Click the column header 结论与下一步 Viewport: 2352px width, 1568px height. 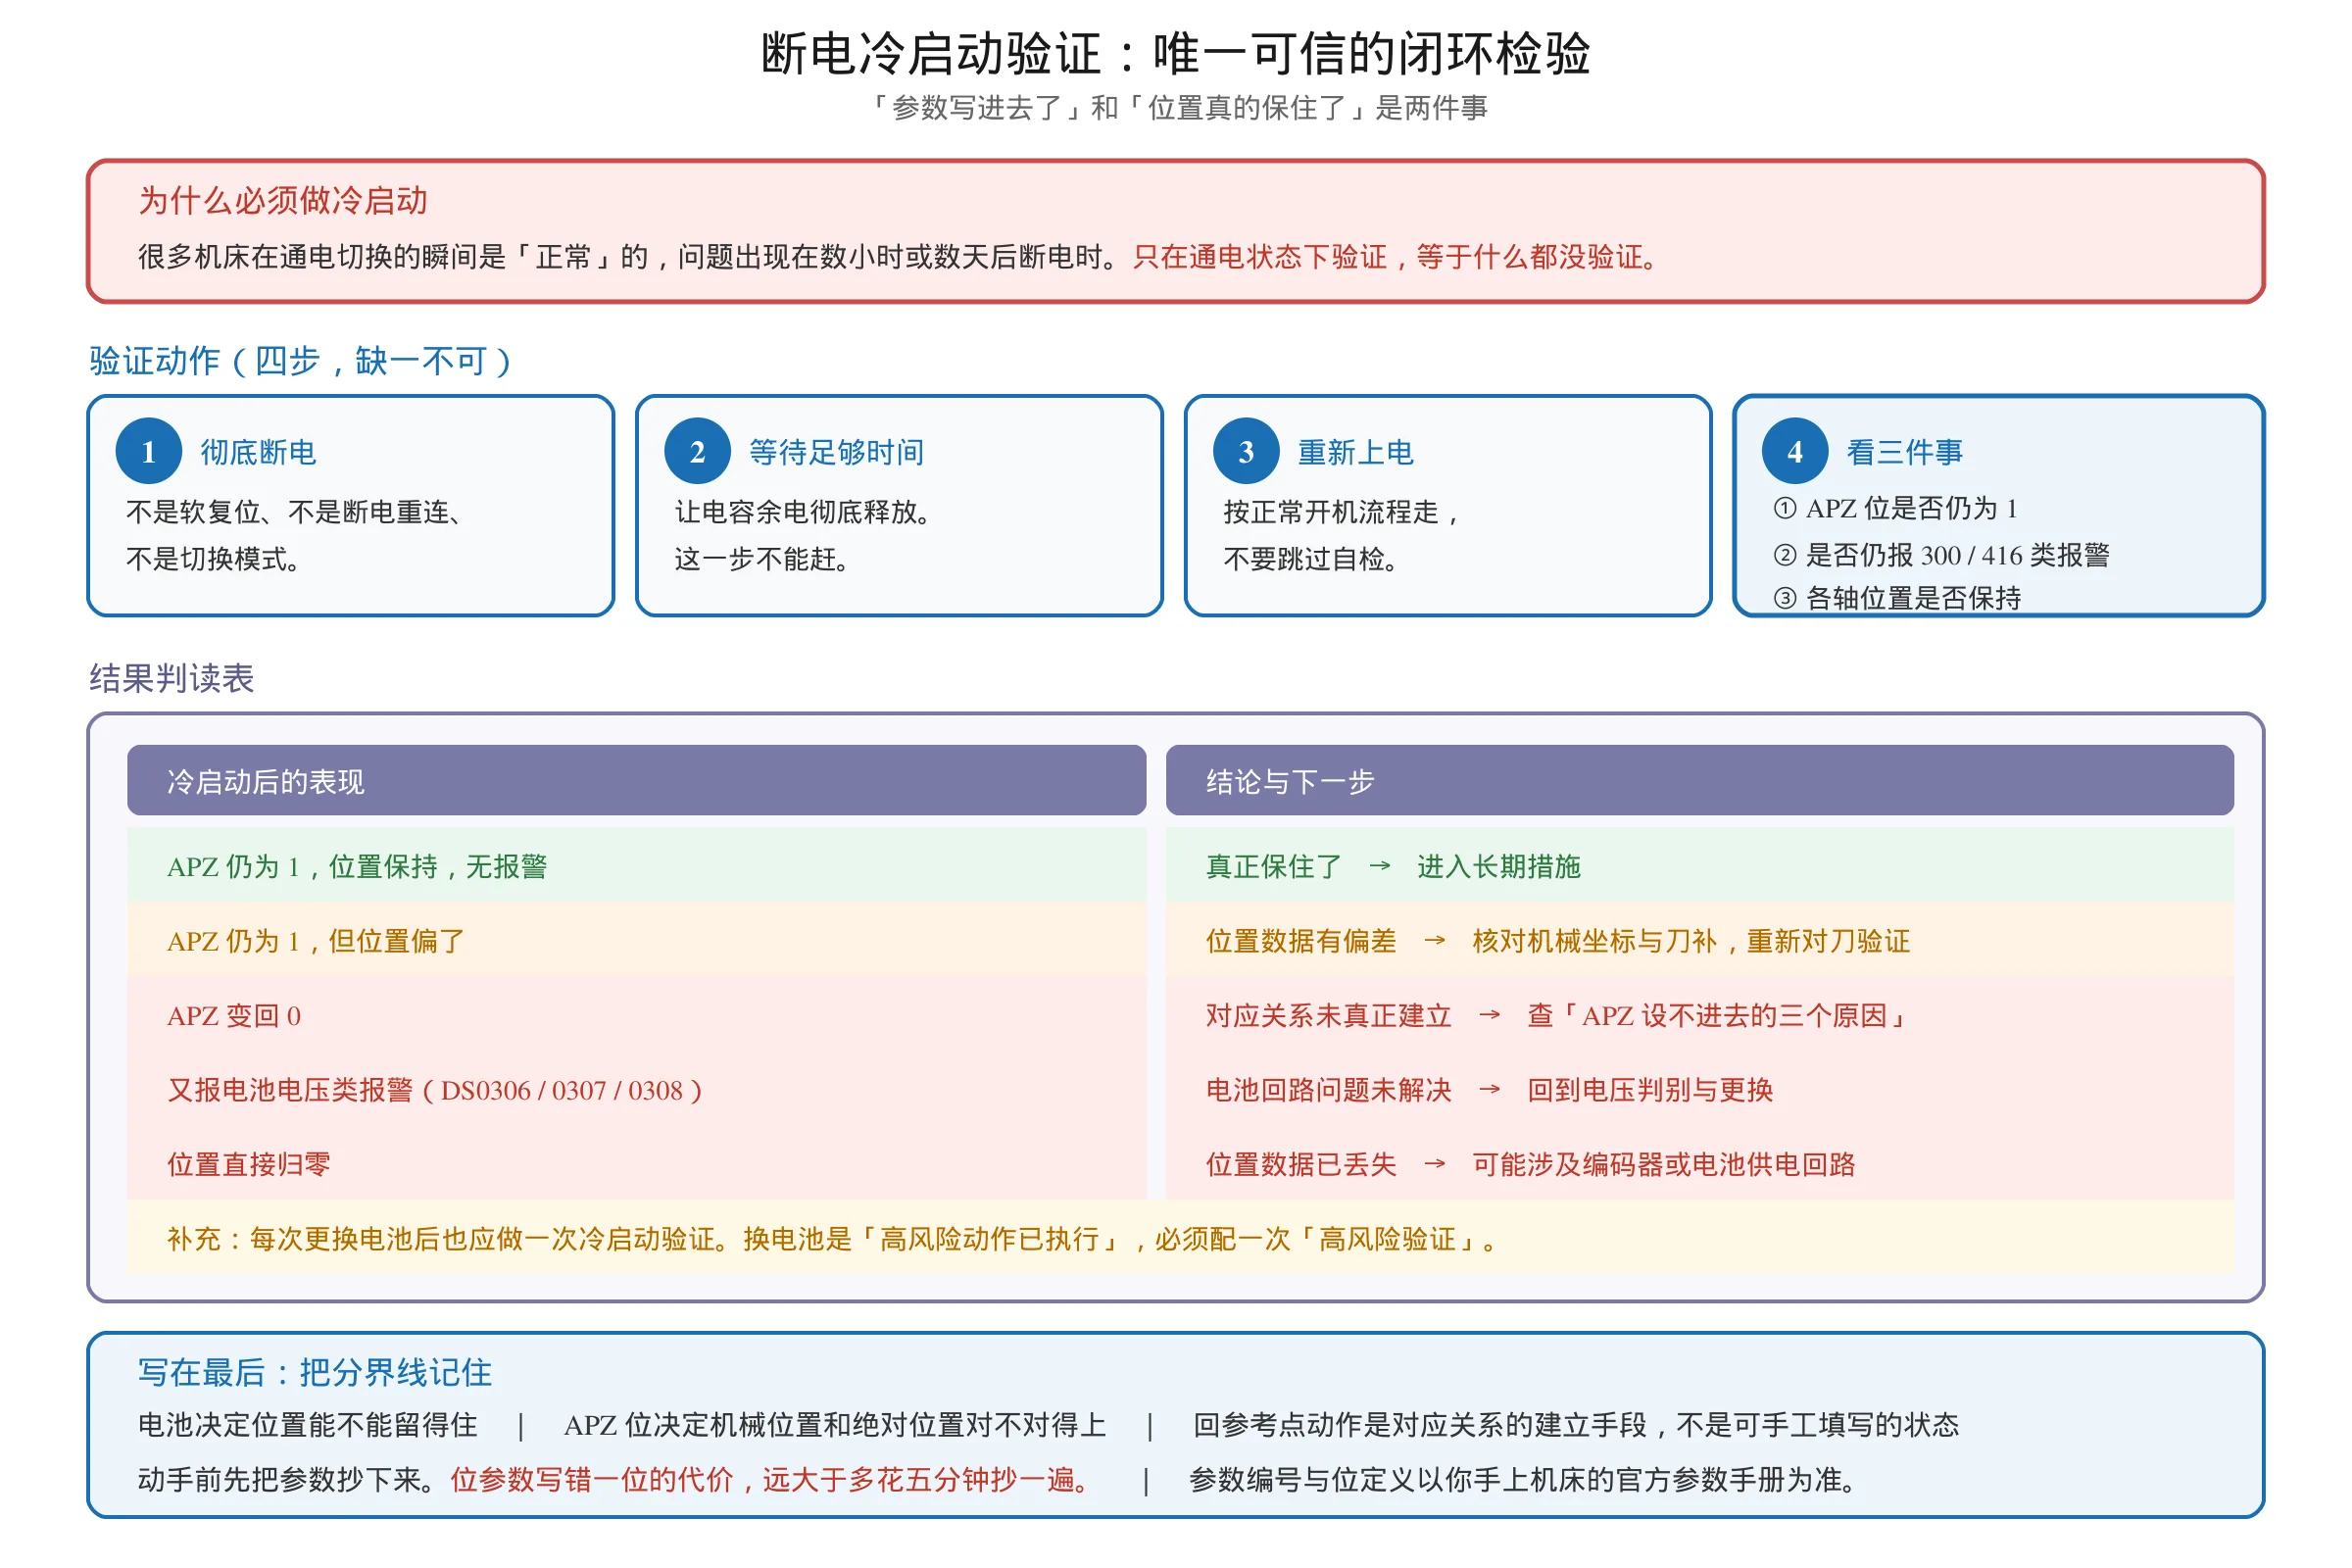[x=1700, y=781]
